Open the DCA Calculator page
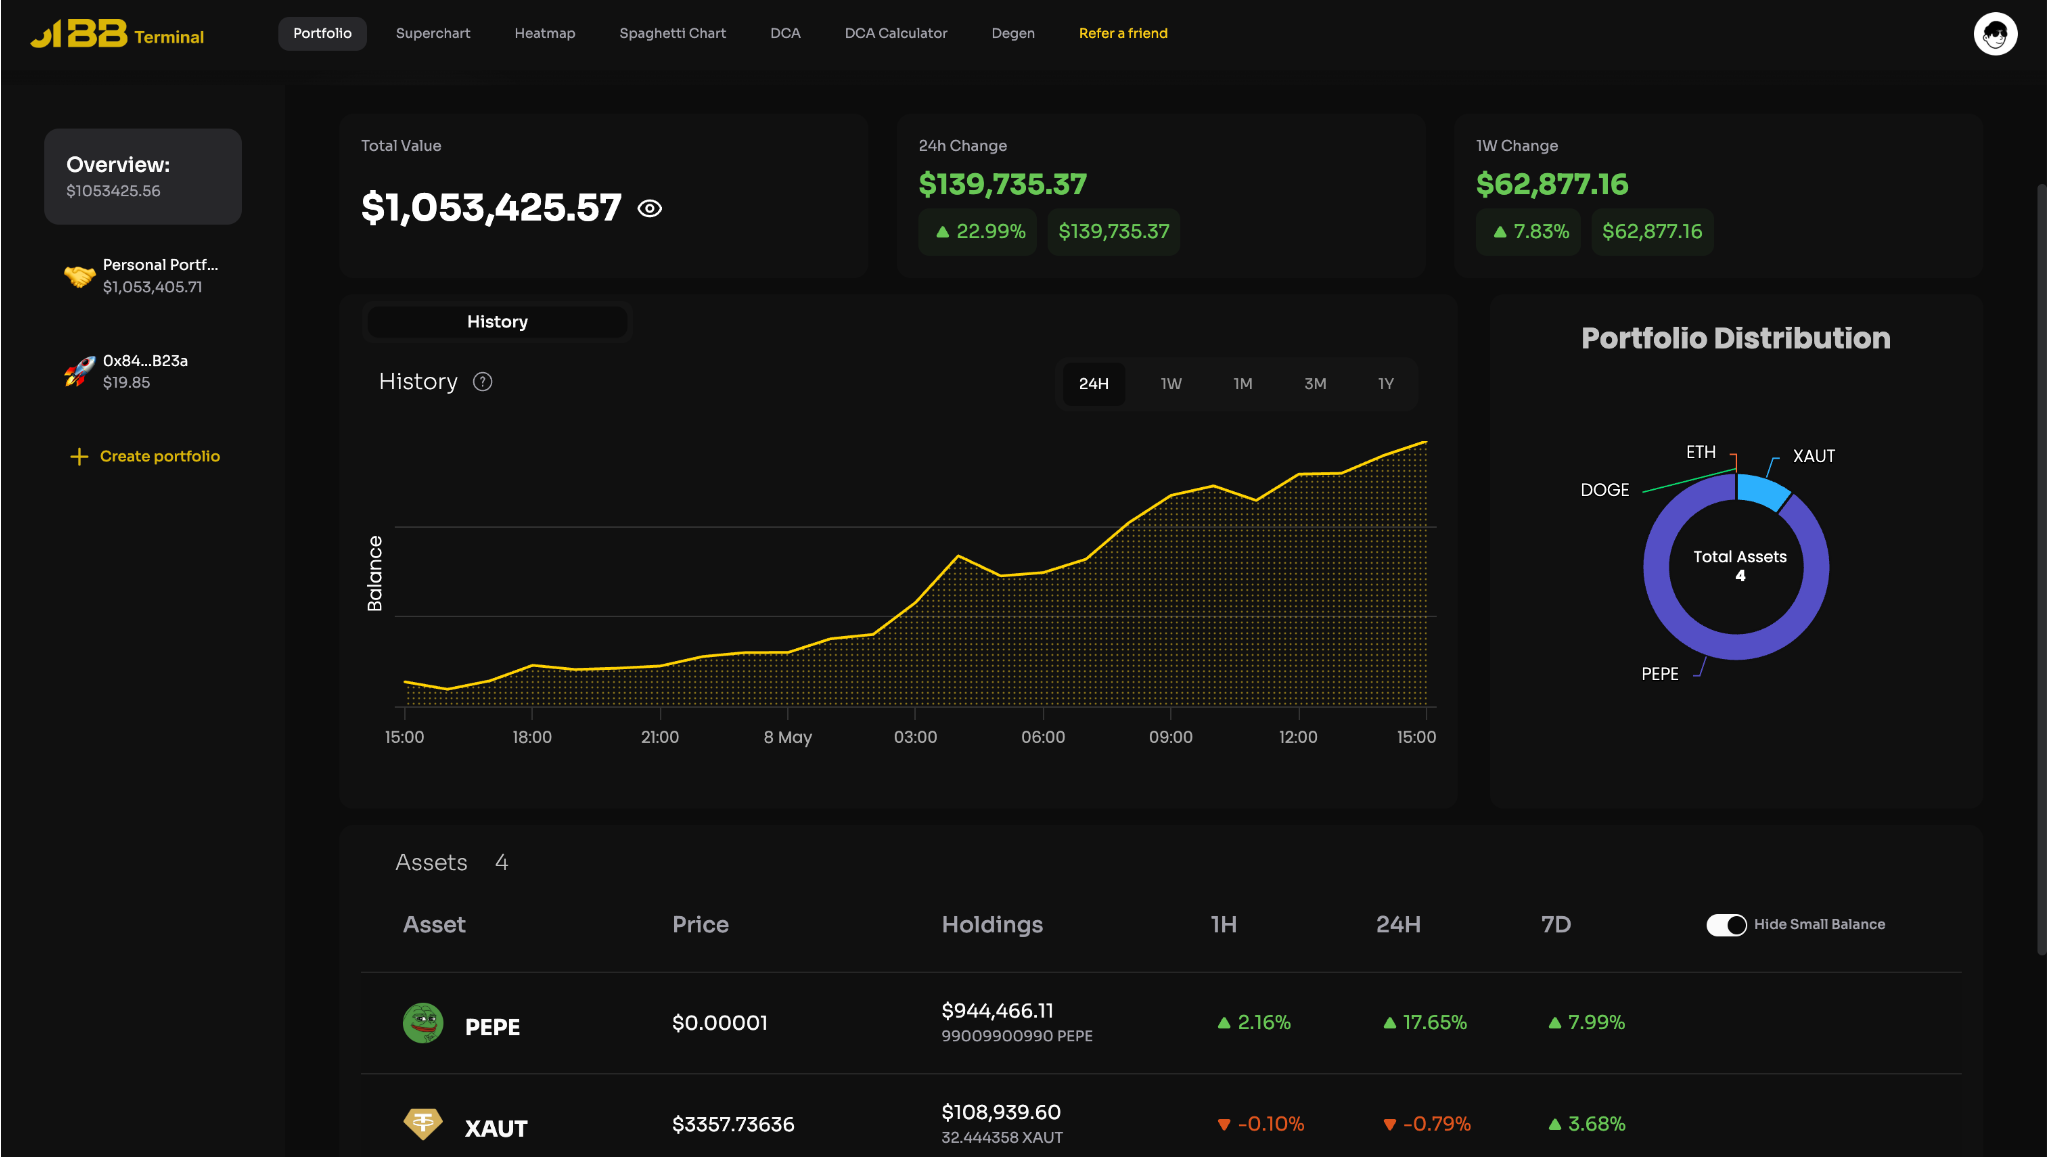 (x=896, y=34)
